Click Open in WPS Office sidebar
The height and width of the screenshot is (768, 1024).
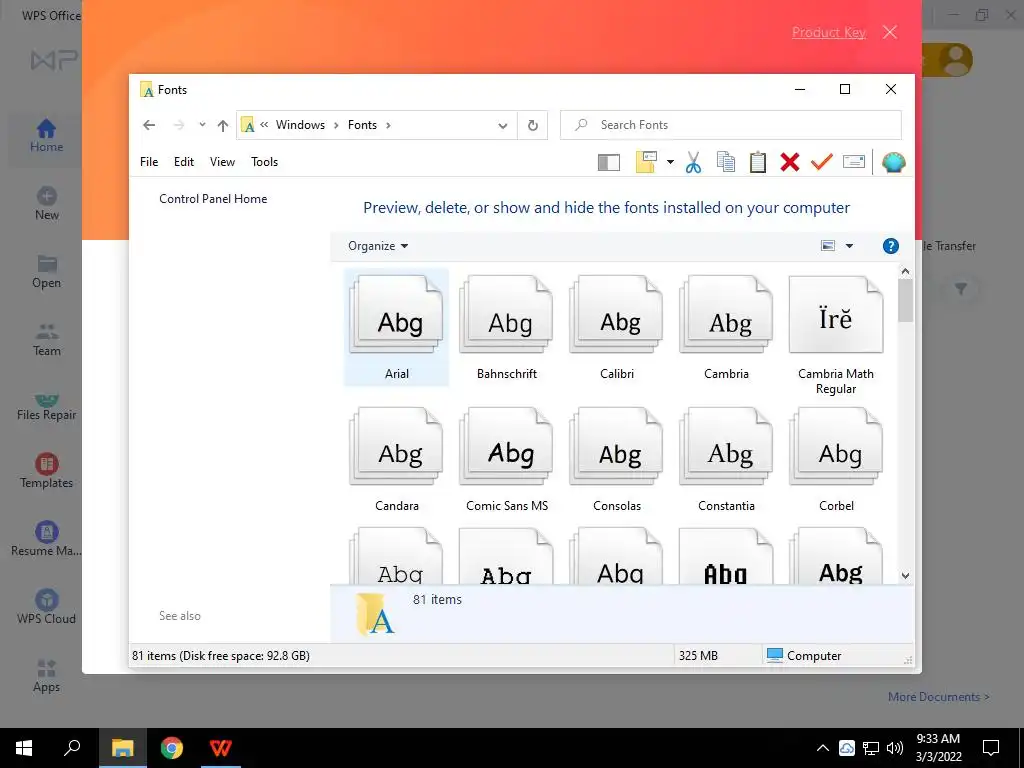point(46,272)
